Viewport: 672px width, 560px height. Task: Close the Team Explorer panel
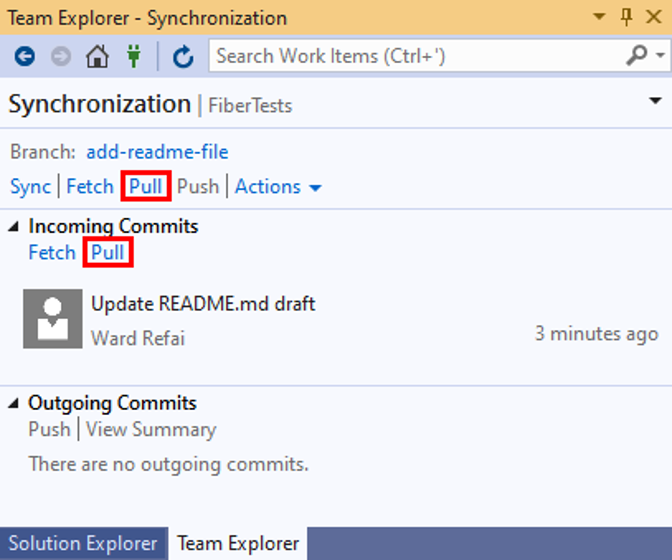click(653, 17)
